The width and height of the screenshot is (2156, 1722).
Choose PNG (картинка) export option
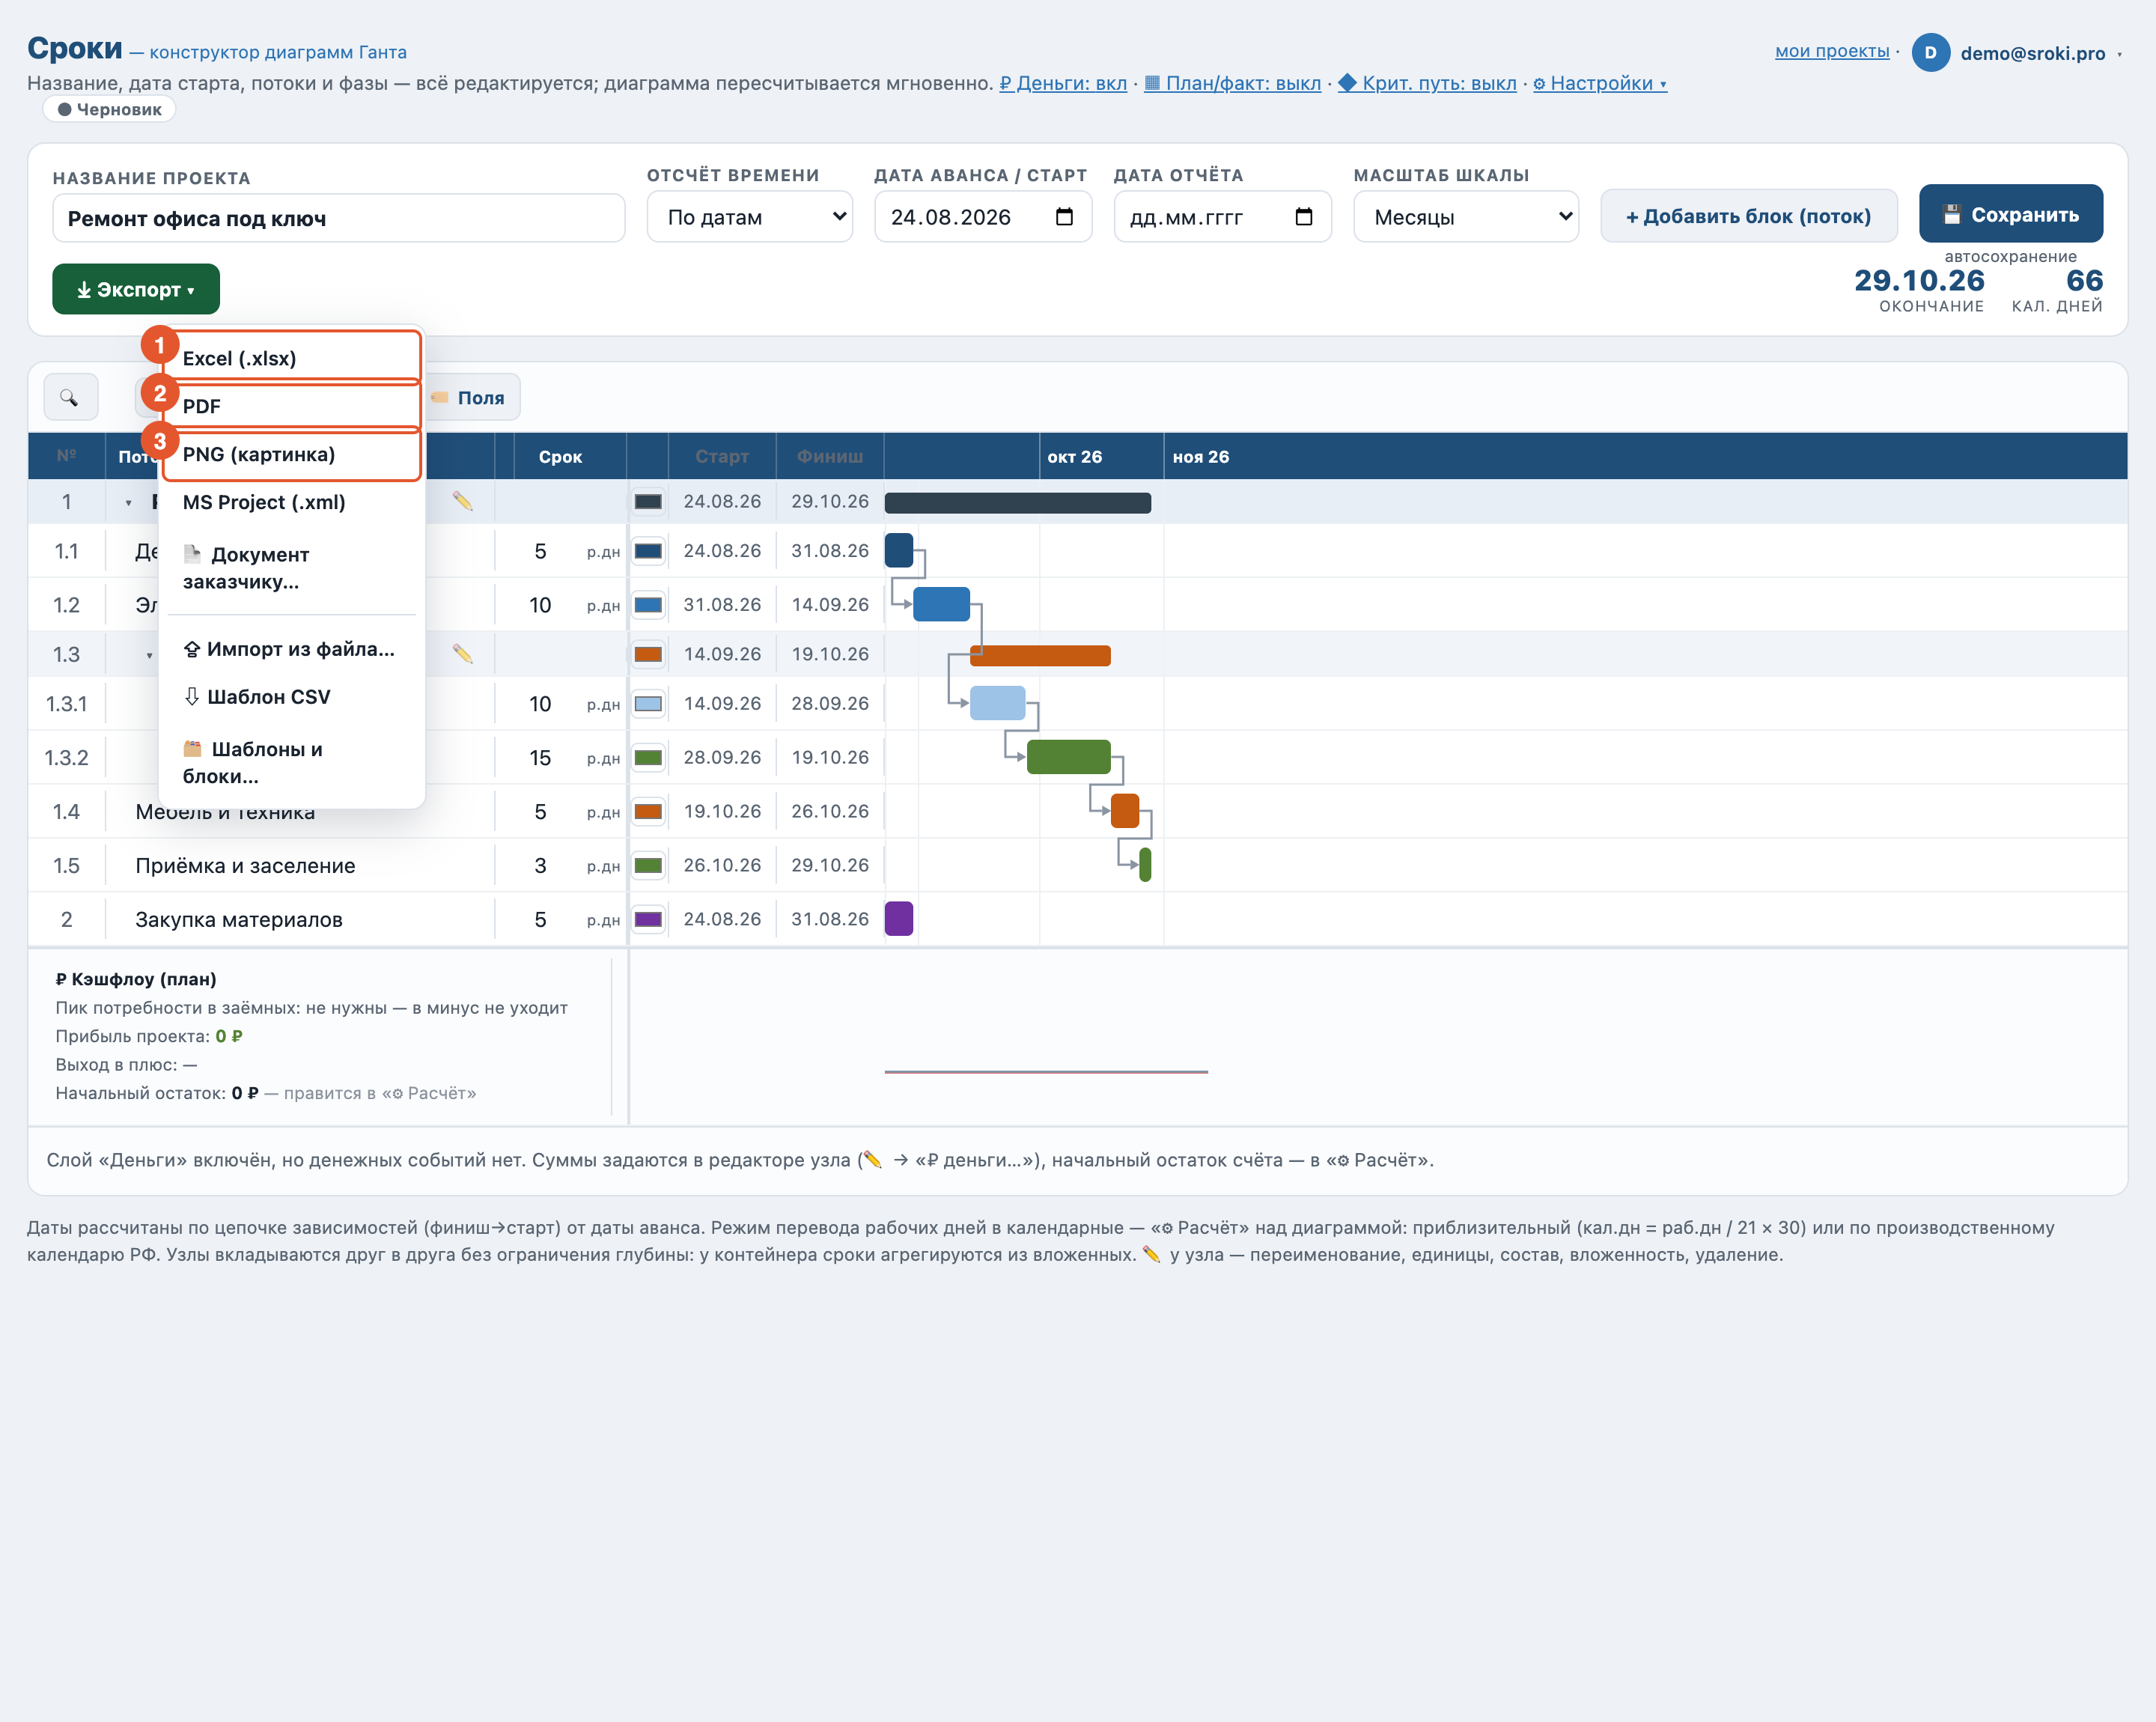[291, 454]
